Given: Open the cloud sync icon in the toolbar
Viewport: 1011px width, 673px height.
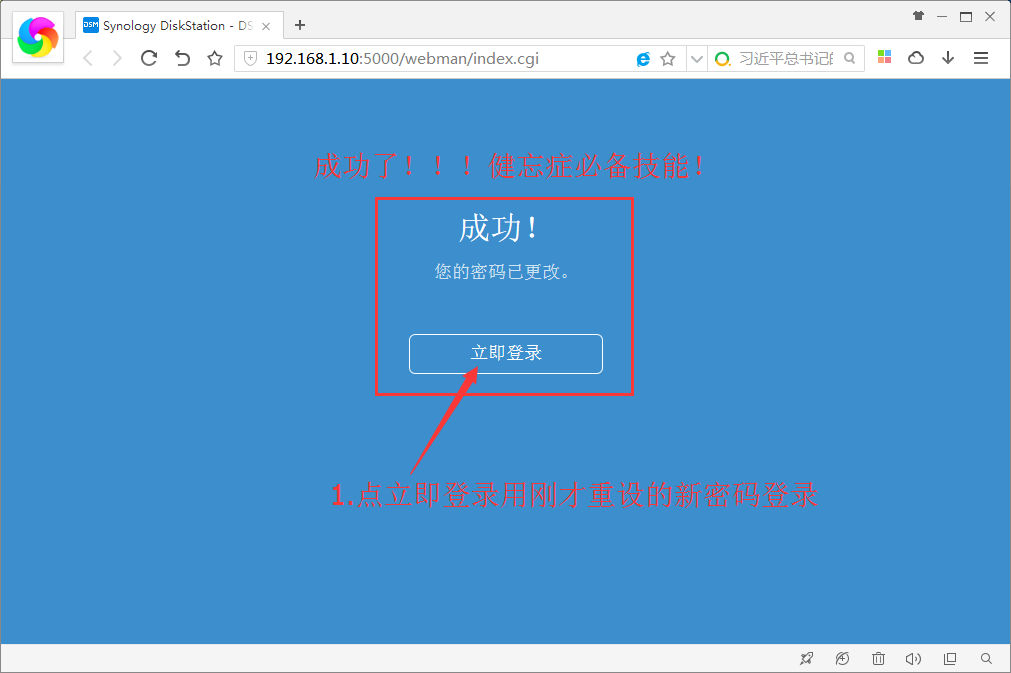Looking at the screenshot, I should click(915, 58).
